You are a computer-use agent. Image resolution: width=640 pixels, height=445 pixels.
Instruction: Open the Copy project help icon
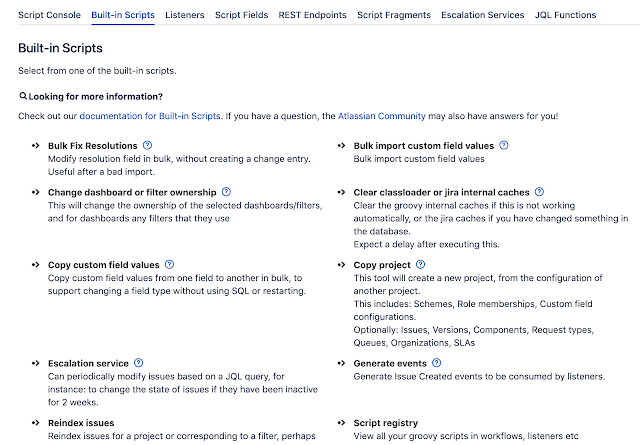[420, 265]
